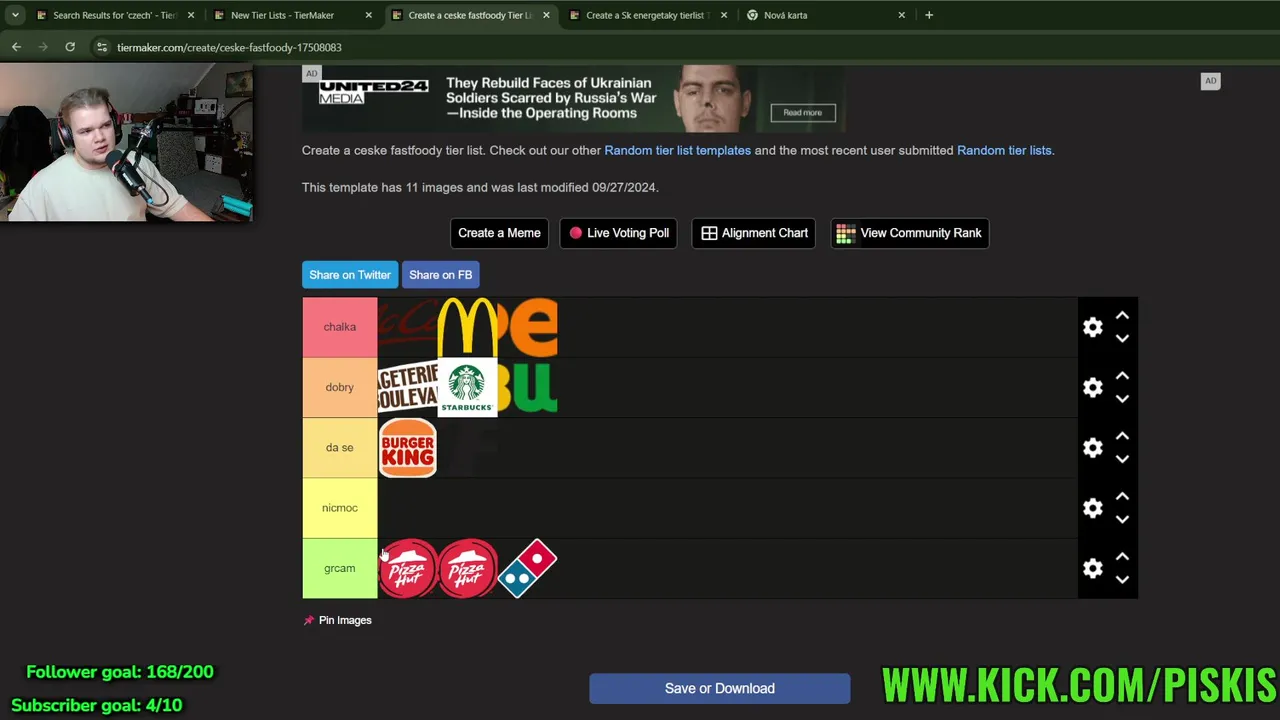Click the orange dobry tier label

[x=340, y=387]
